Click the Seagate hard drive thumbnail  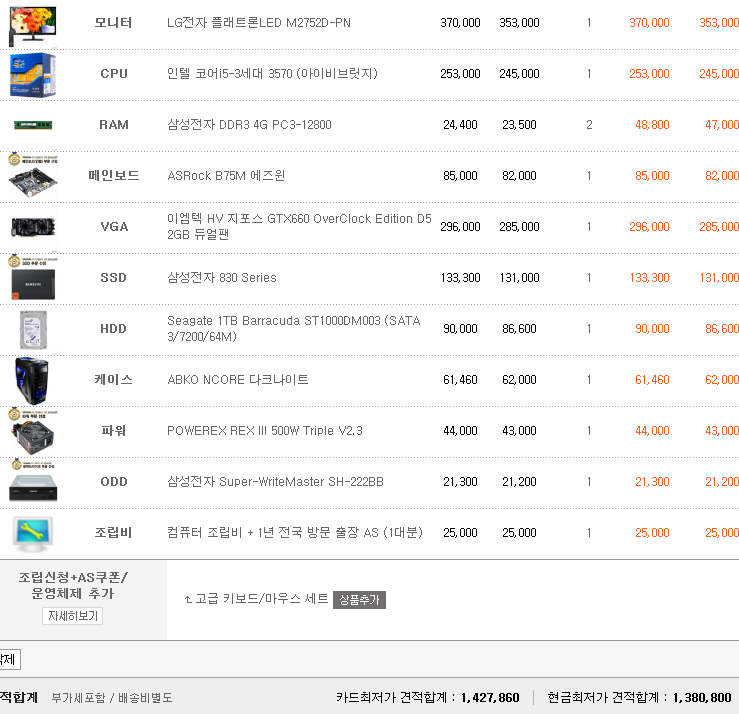coord(33,329)
